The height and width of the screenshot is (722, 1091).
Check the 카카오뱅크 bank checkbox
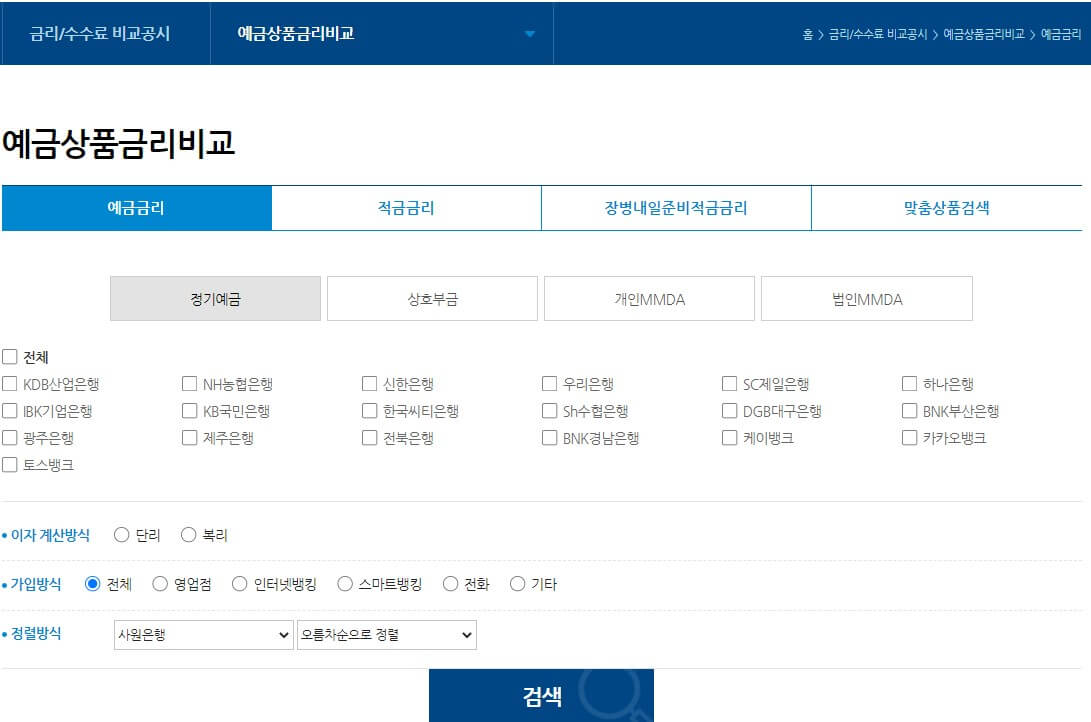click(x=909, y=437)
